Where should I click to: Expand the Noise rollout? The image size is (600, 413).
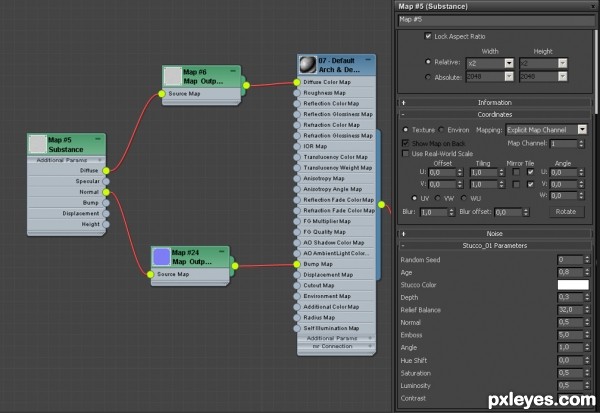495,233
